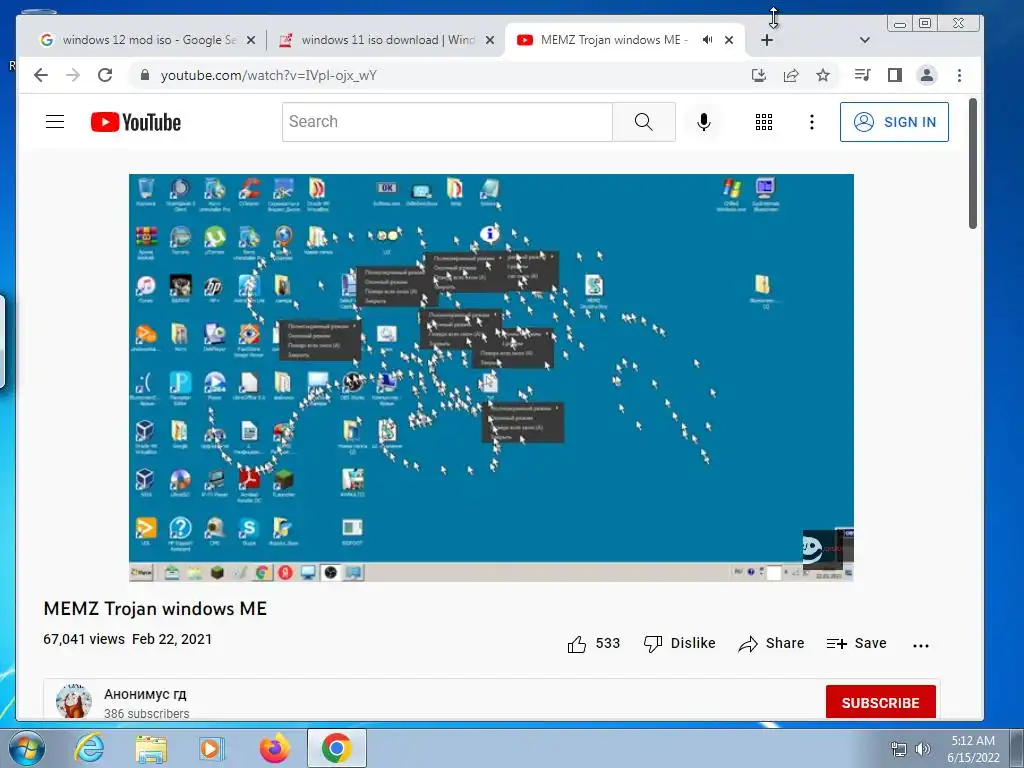
Task: Click the padlock site info icon
Action: (x=145, y=75)
